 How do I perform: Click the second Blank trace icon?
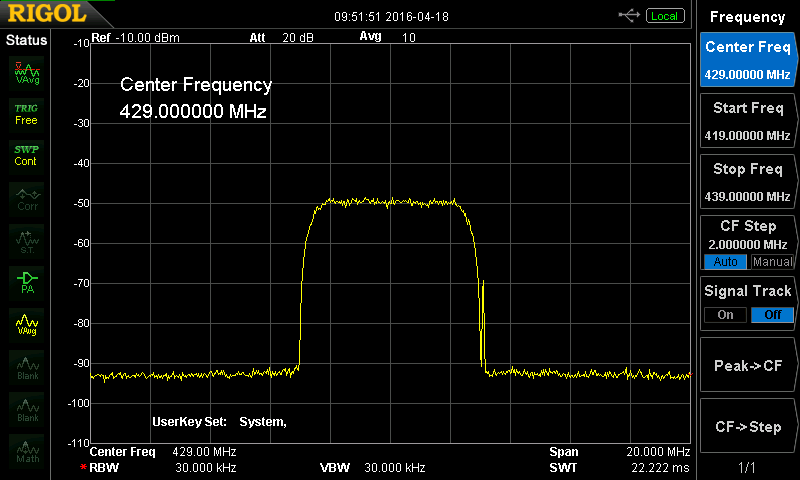point(27,409)
